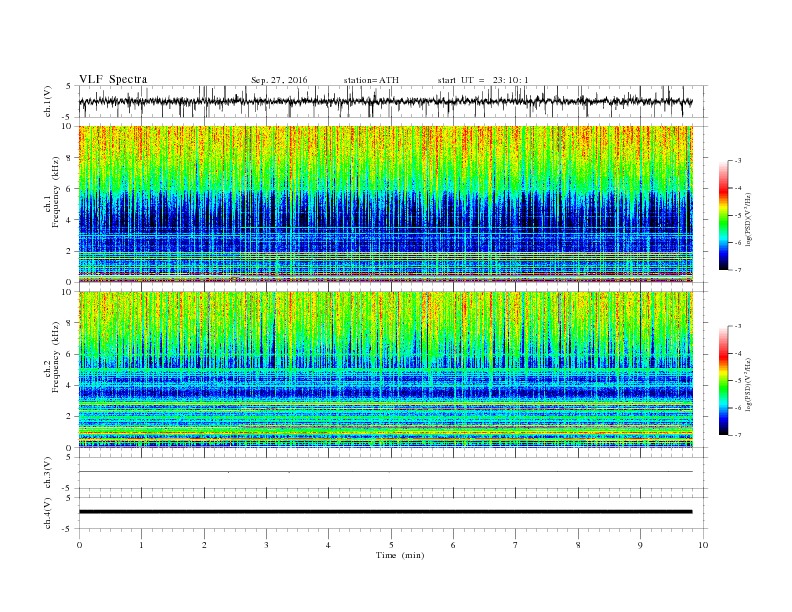Click the "0" tick on the time axis

(79, 545)
